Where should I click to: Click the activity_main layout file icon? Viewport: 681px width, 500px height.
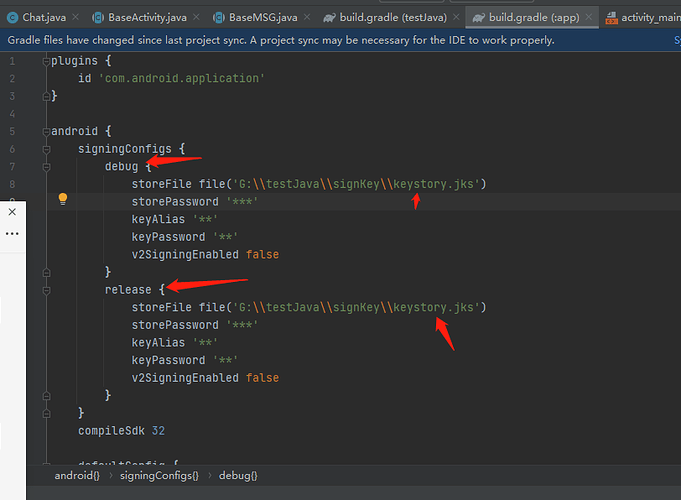pyautogui.click(x=612, y=18)
